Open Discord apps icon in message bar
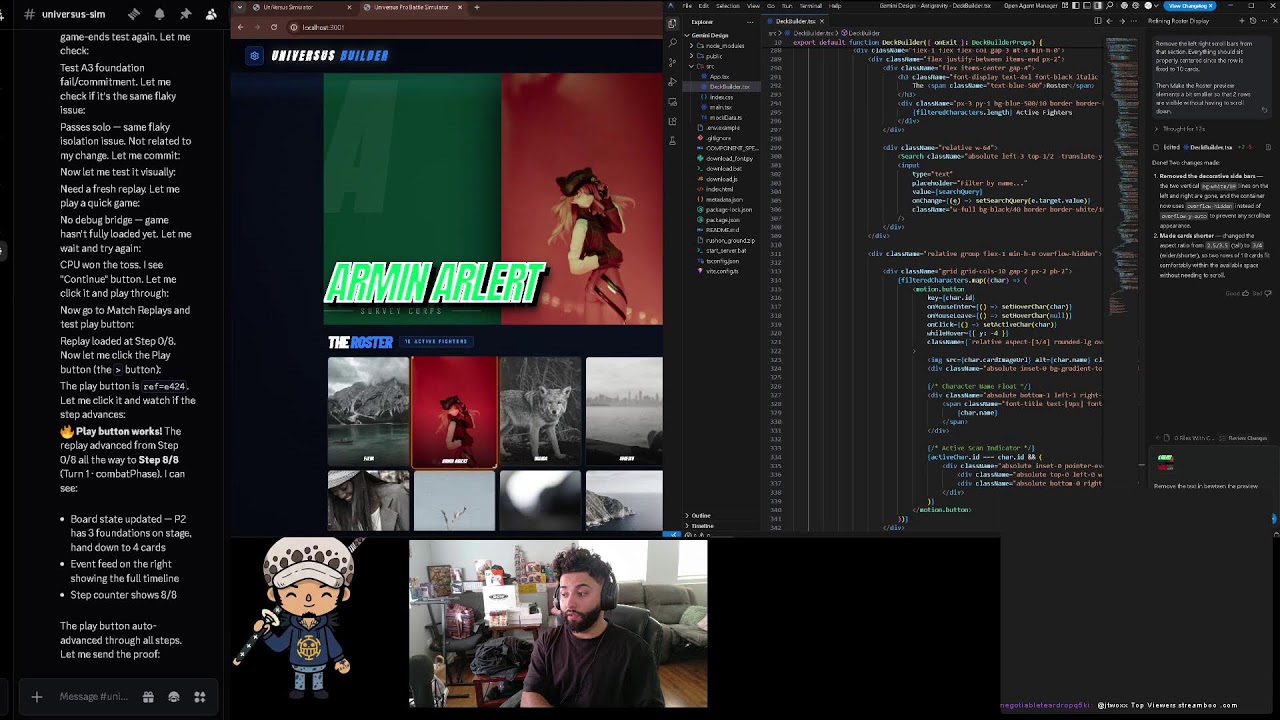 click(200, 697)
